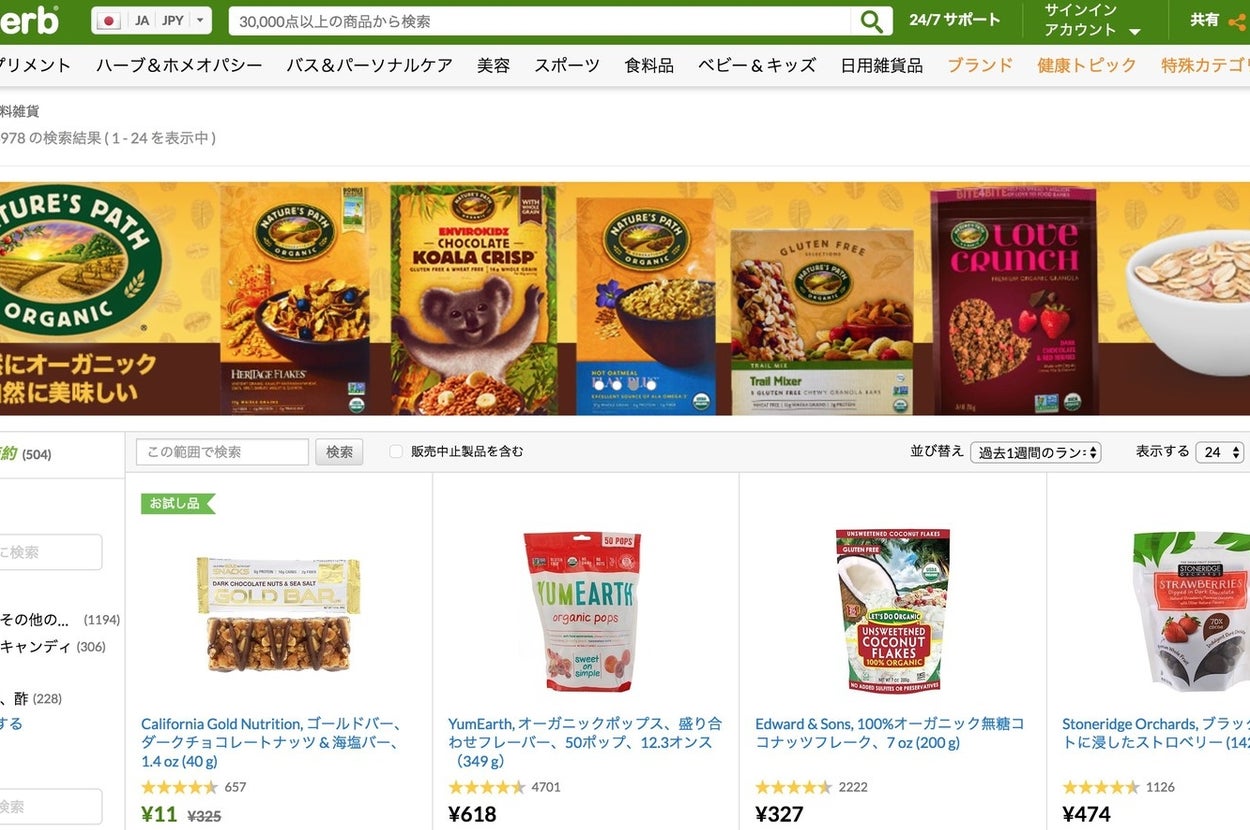Viewport: 1250px width, 830px height.
Task: Open the 食料品 menu item
Action: 649,65
